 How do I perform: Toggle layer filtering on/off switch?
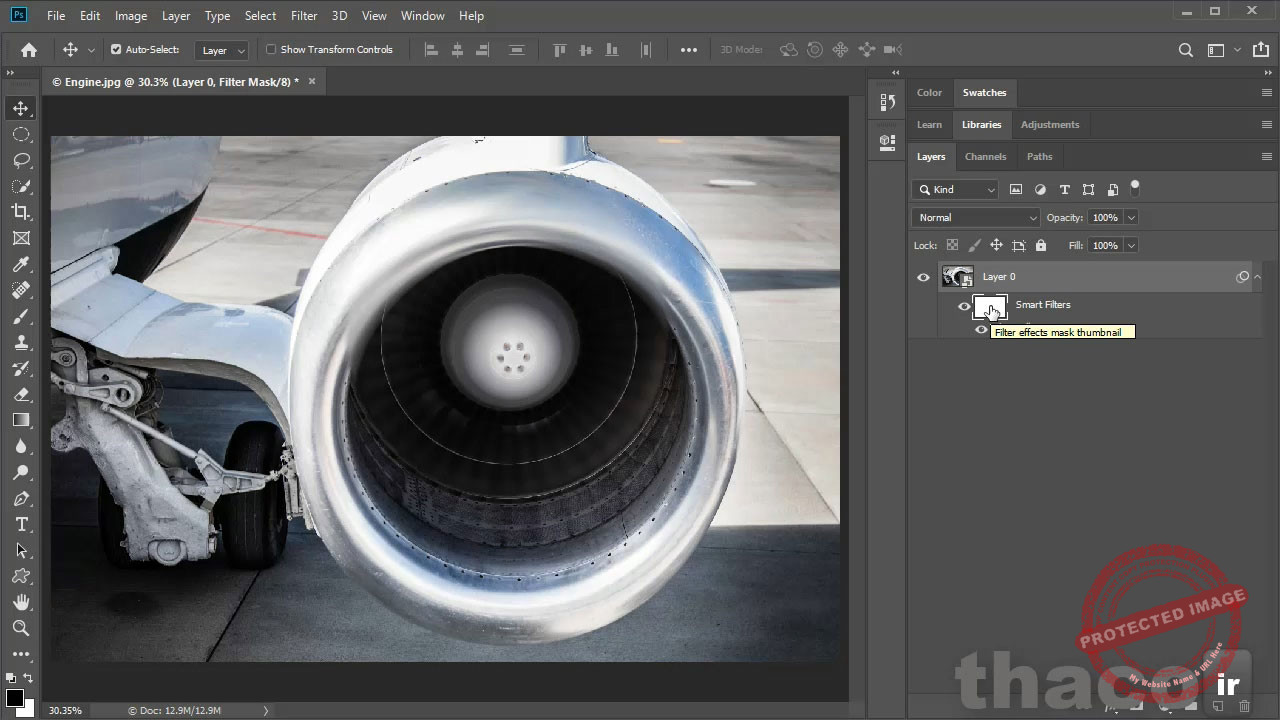point(1135,187)
